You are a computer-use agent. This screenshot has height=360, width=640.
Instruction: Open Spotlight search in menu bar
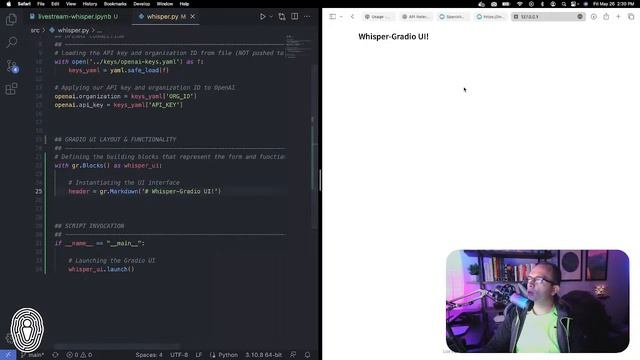click(564, 4)
